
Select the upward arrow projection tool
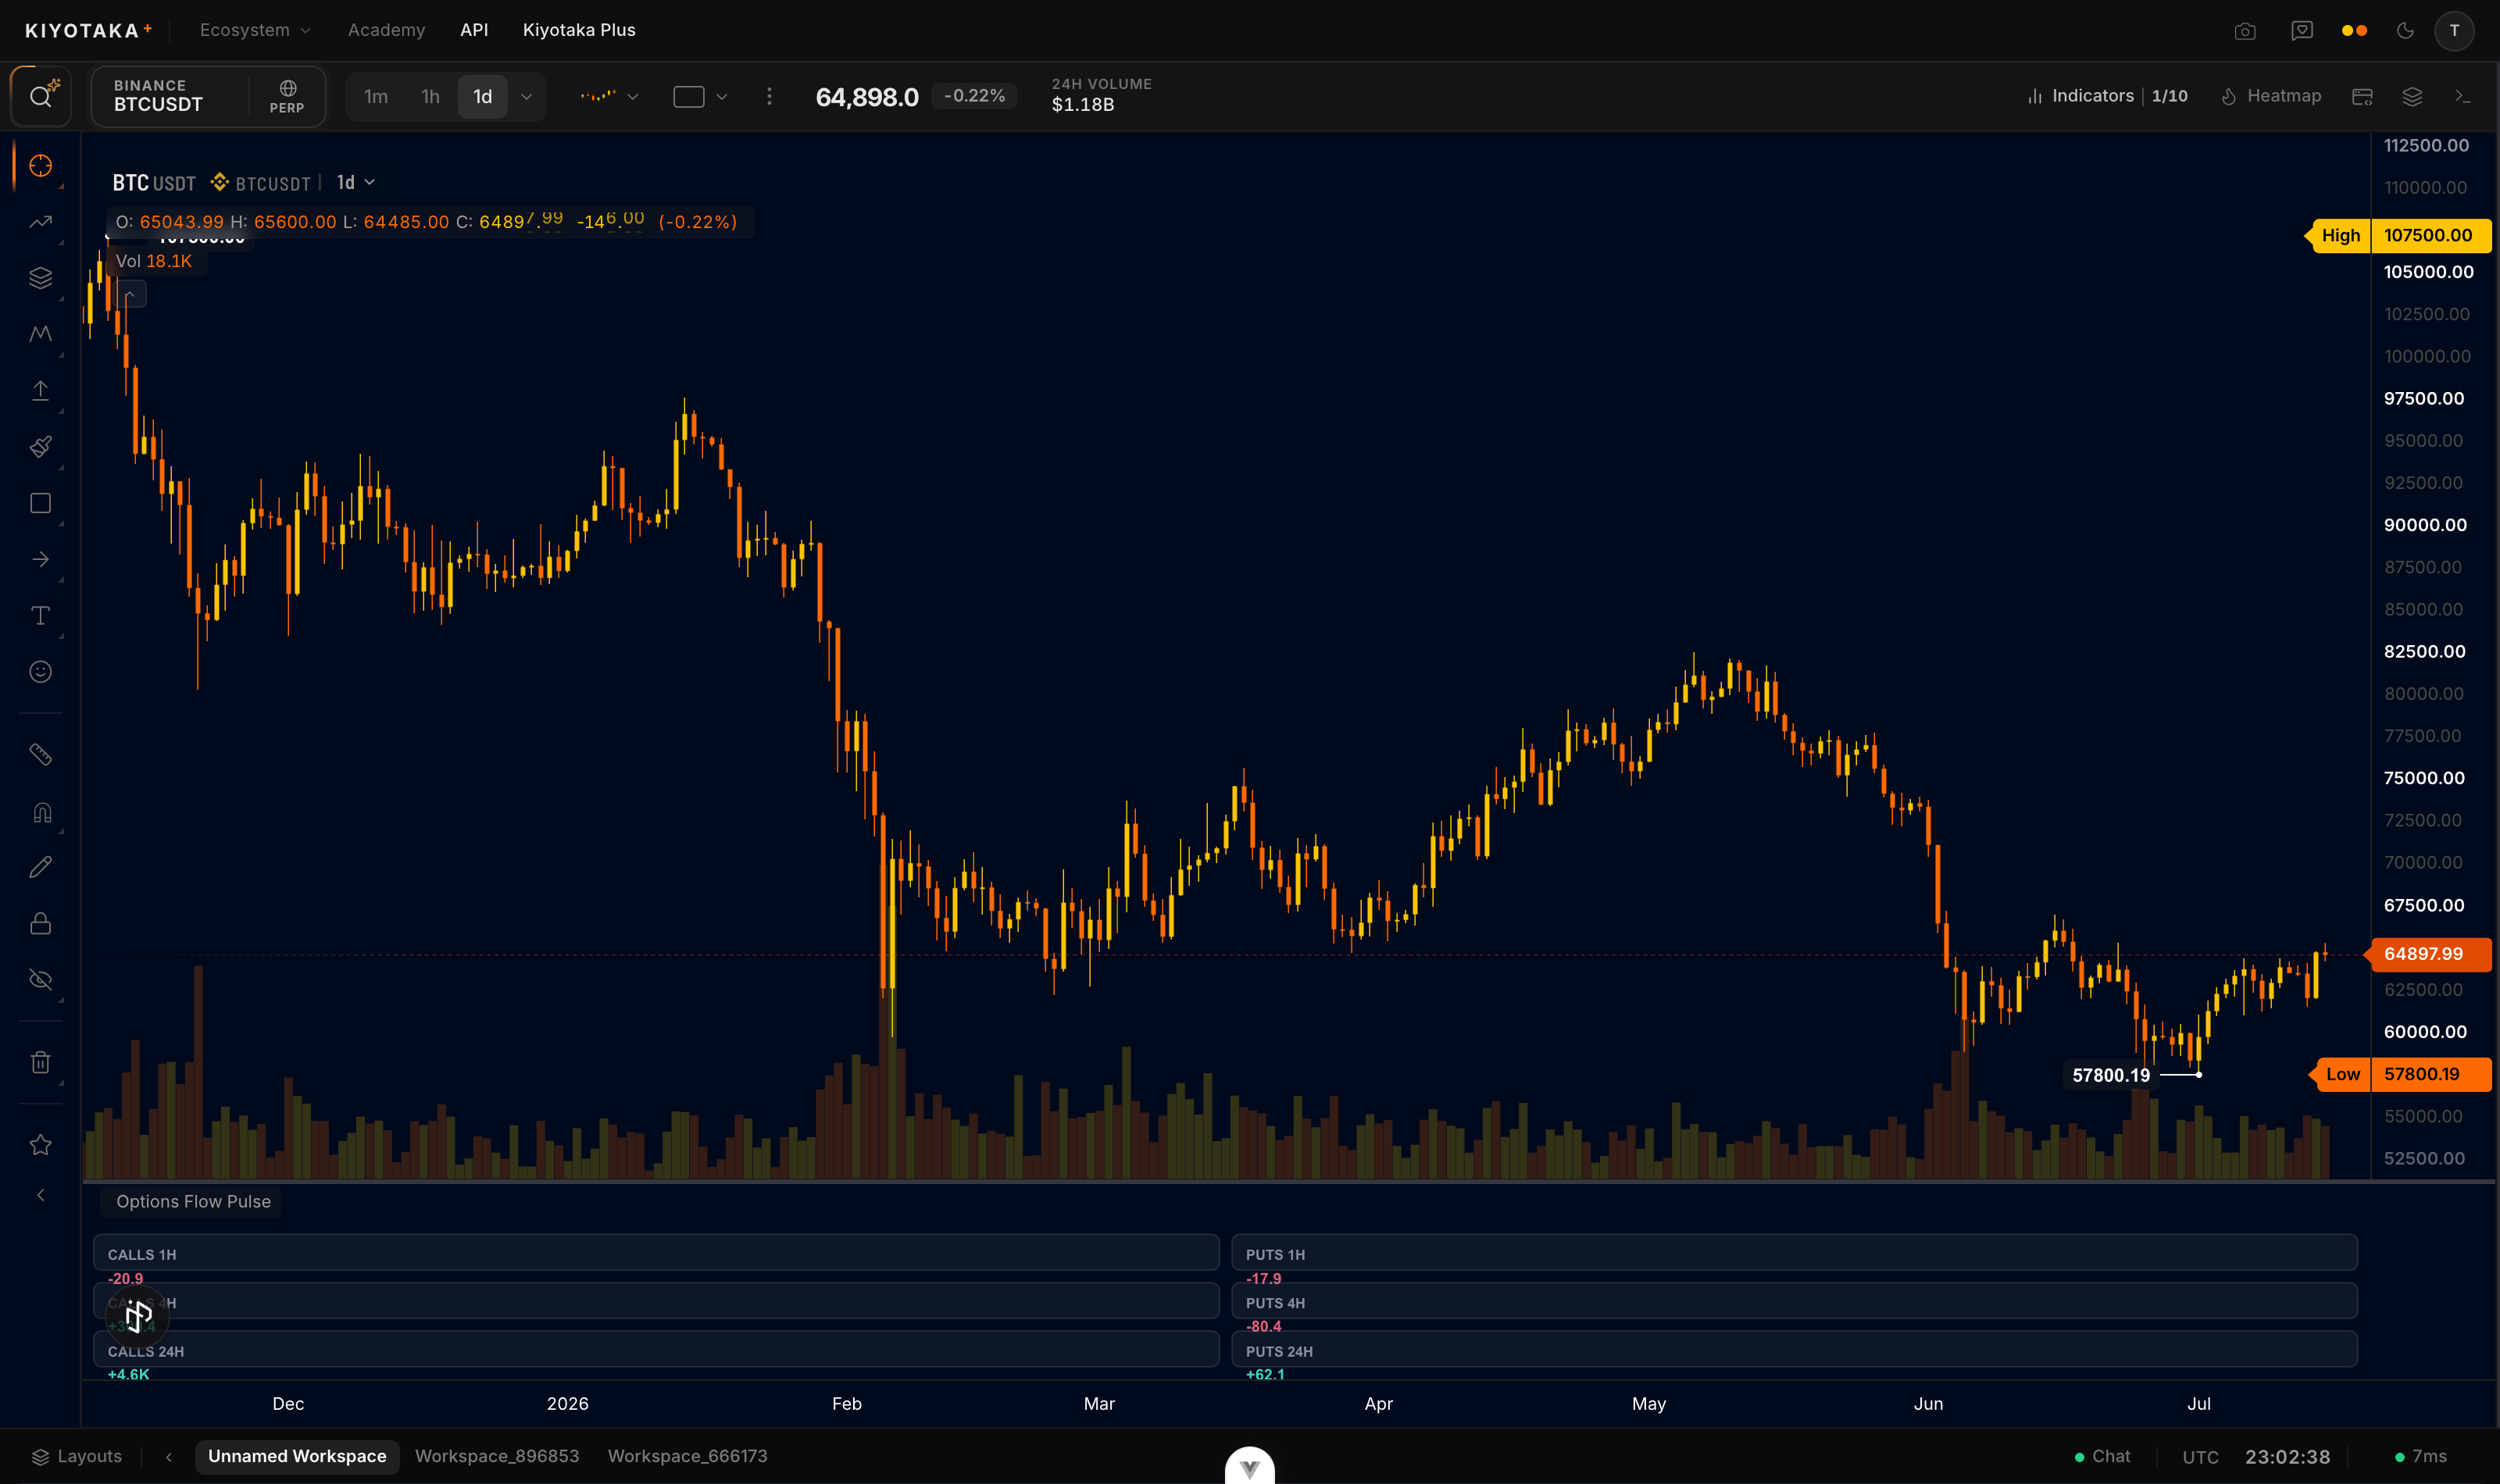41,390
